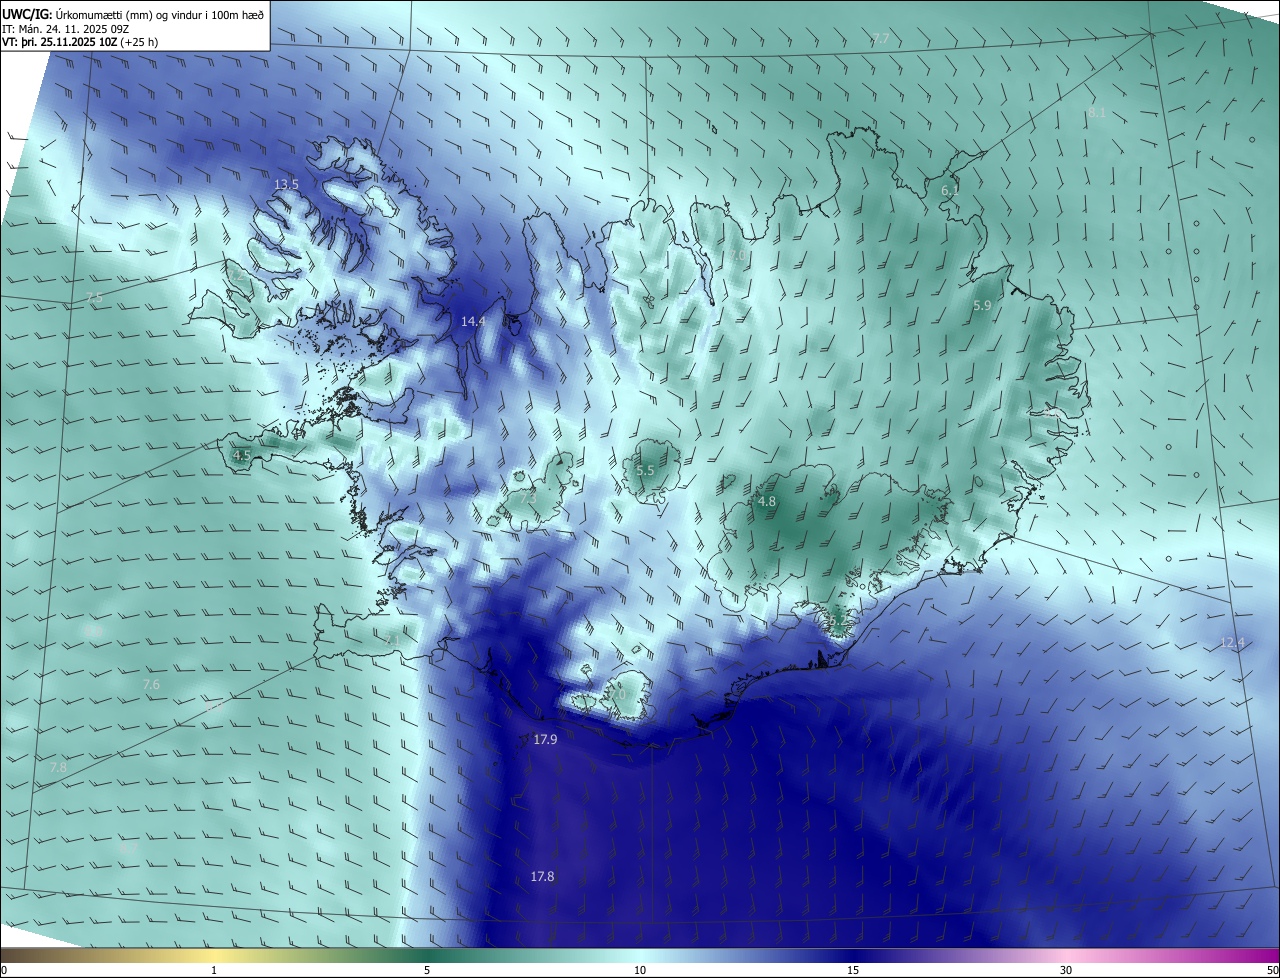Click the 12.4 value over the southeast ocean

(1233, 642)
